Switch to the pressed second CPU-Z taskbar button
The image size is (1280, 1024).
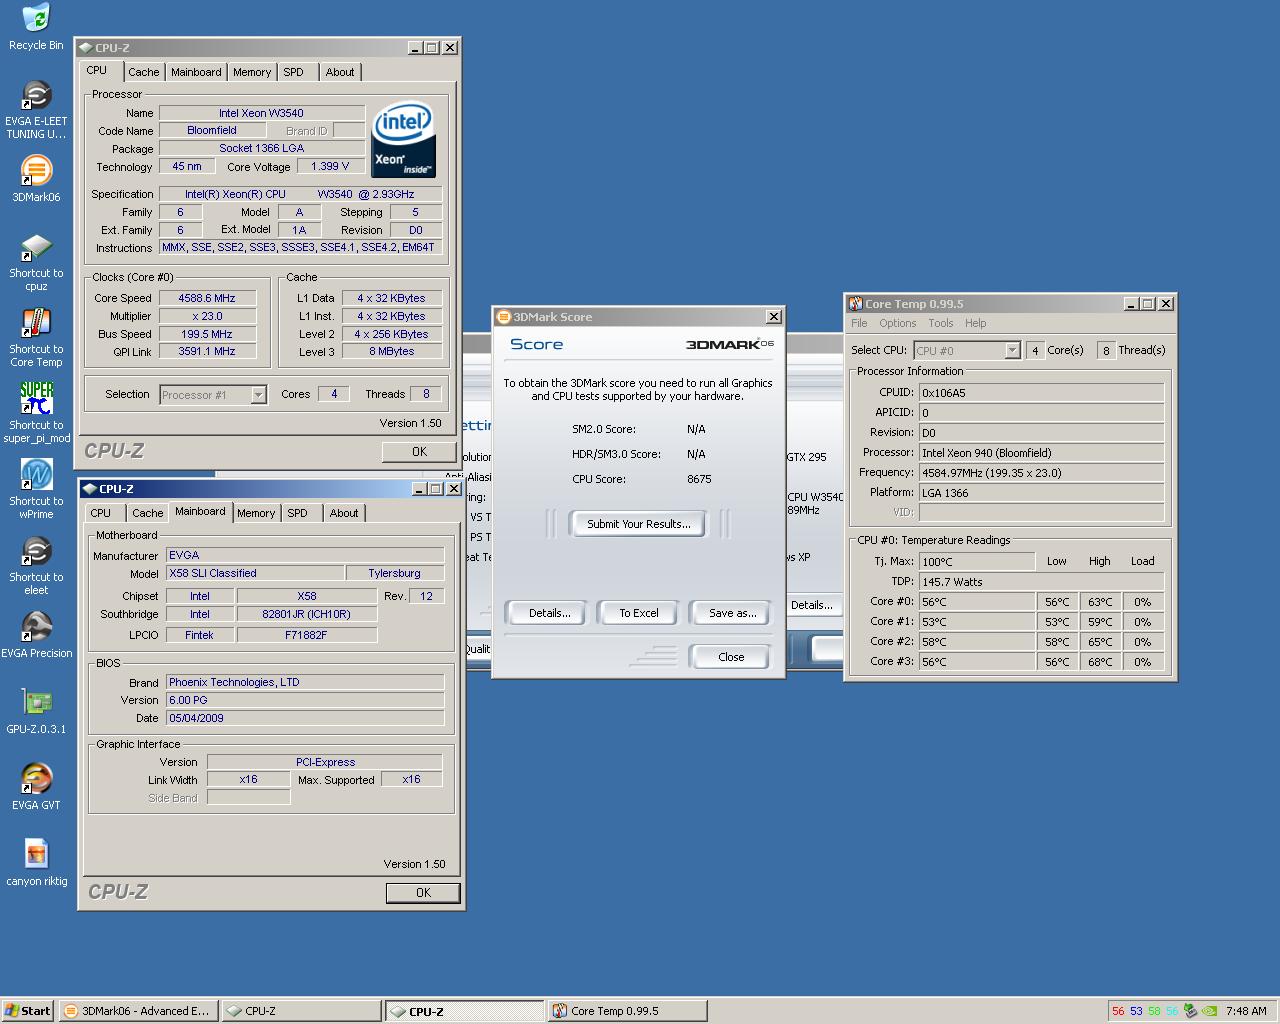pos(465,1011)
